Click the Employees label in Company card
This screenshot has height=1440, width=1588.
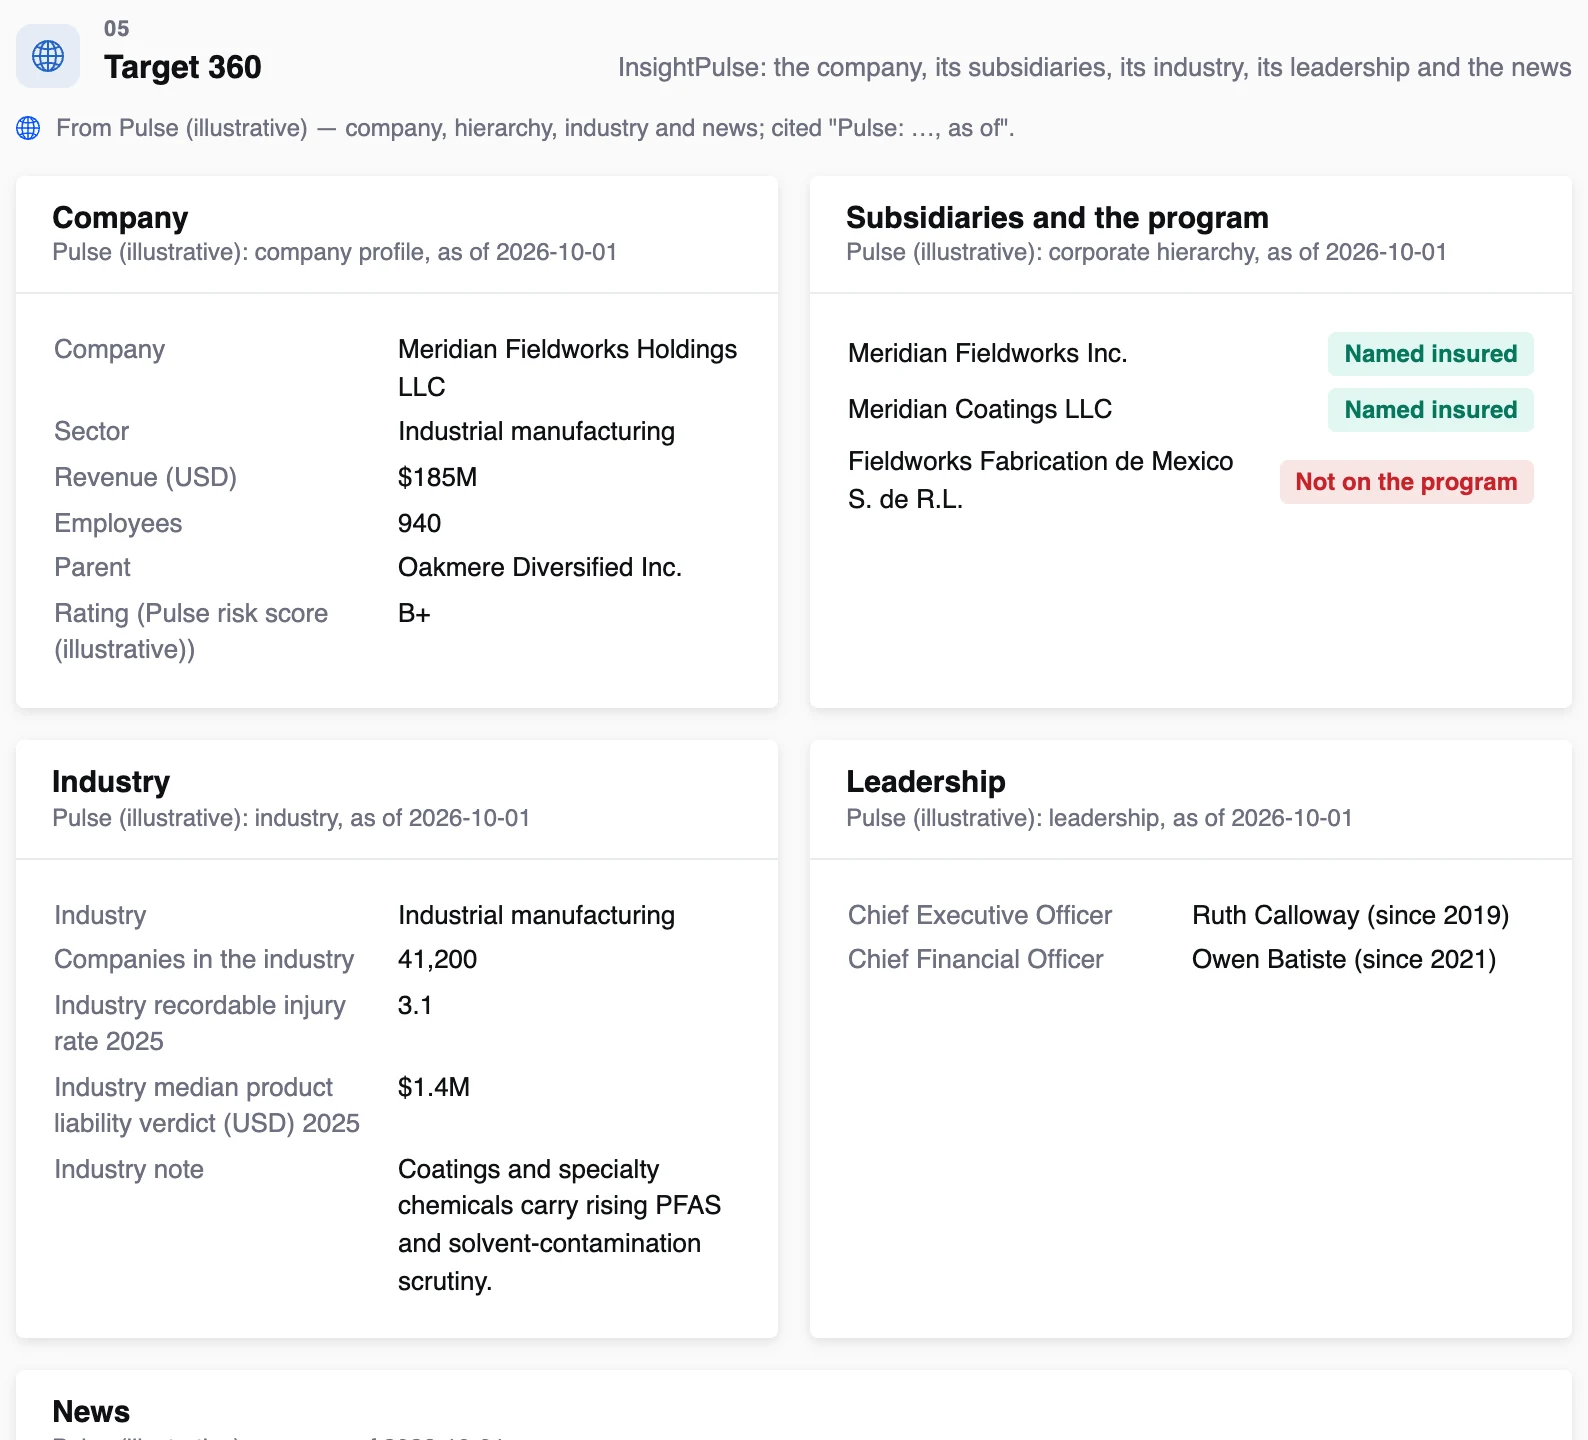pyautogui.click(x=118, y=523)
